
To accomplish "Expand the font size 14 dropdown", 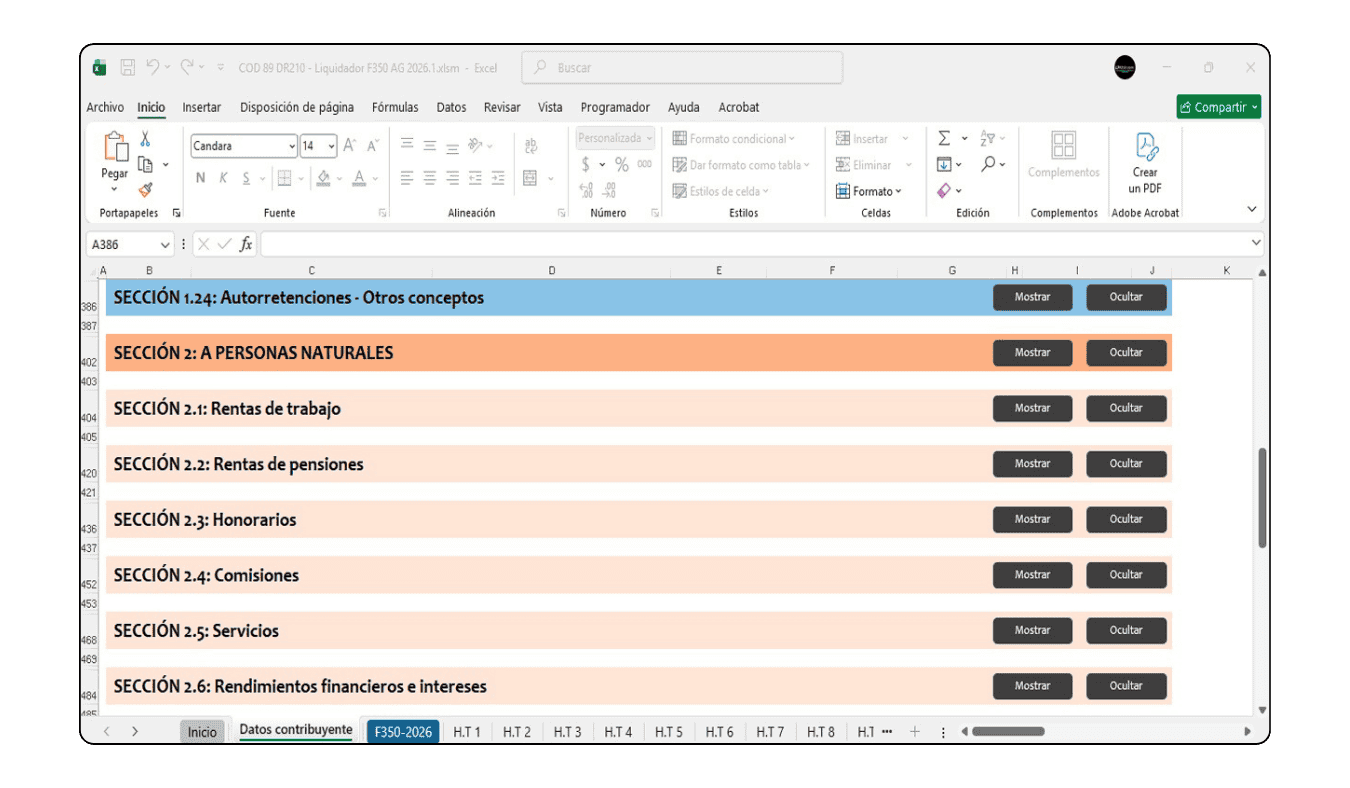I will point(331,146).
